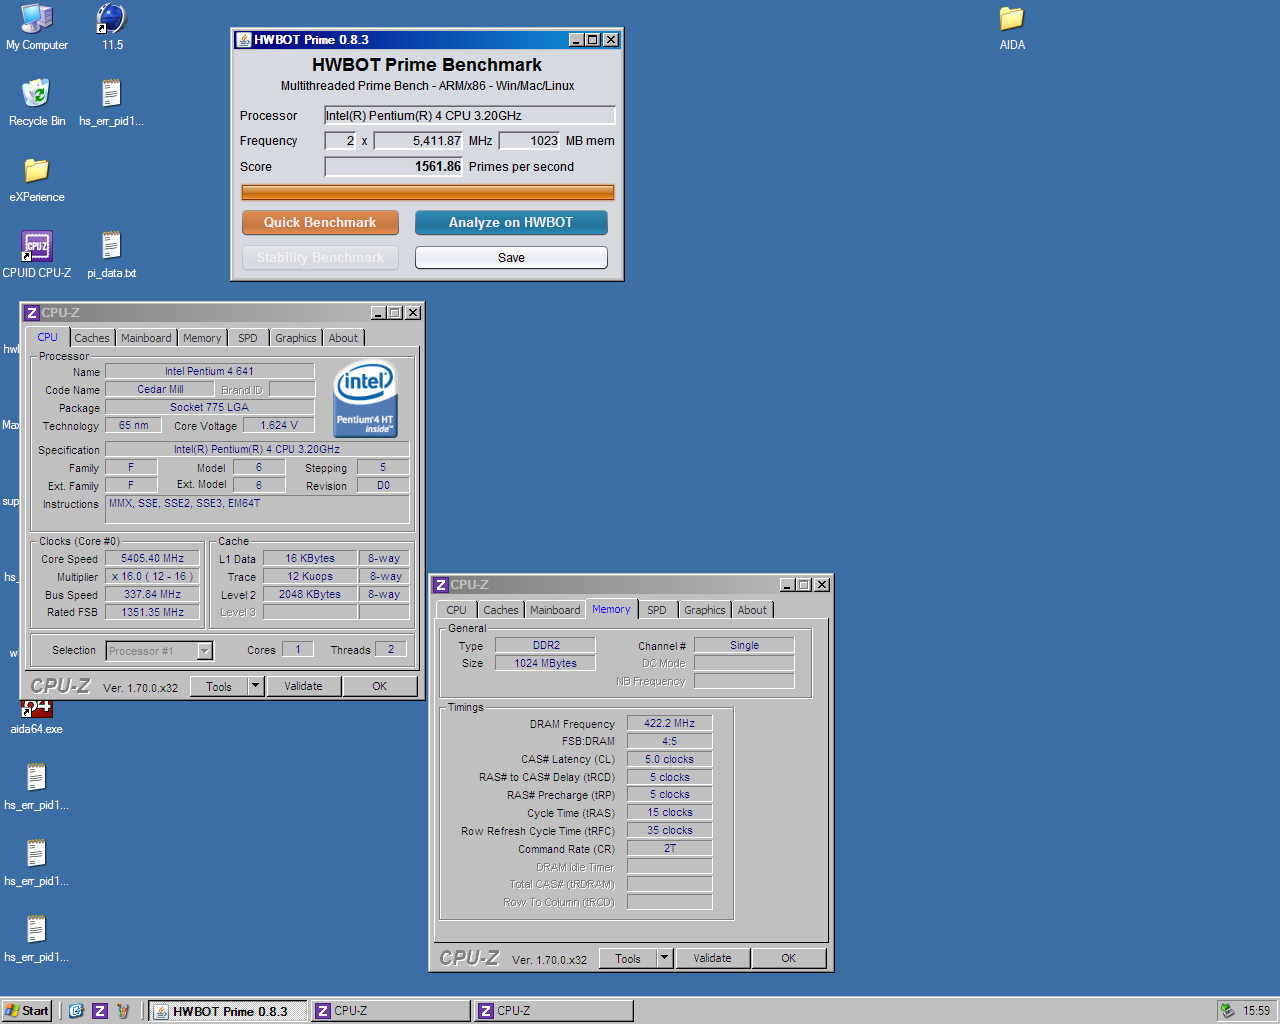Click the Save button in HWBOT Prime
Viewport: 1280px width, 1024px height.
511,257
